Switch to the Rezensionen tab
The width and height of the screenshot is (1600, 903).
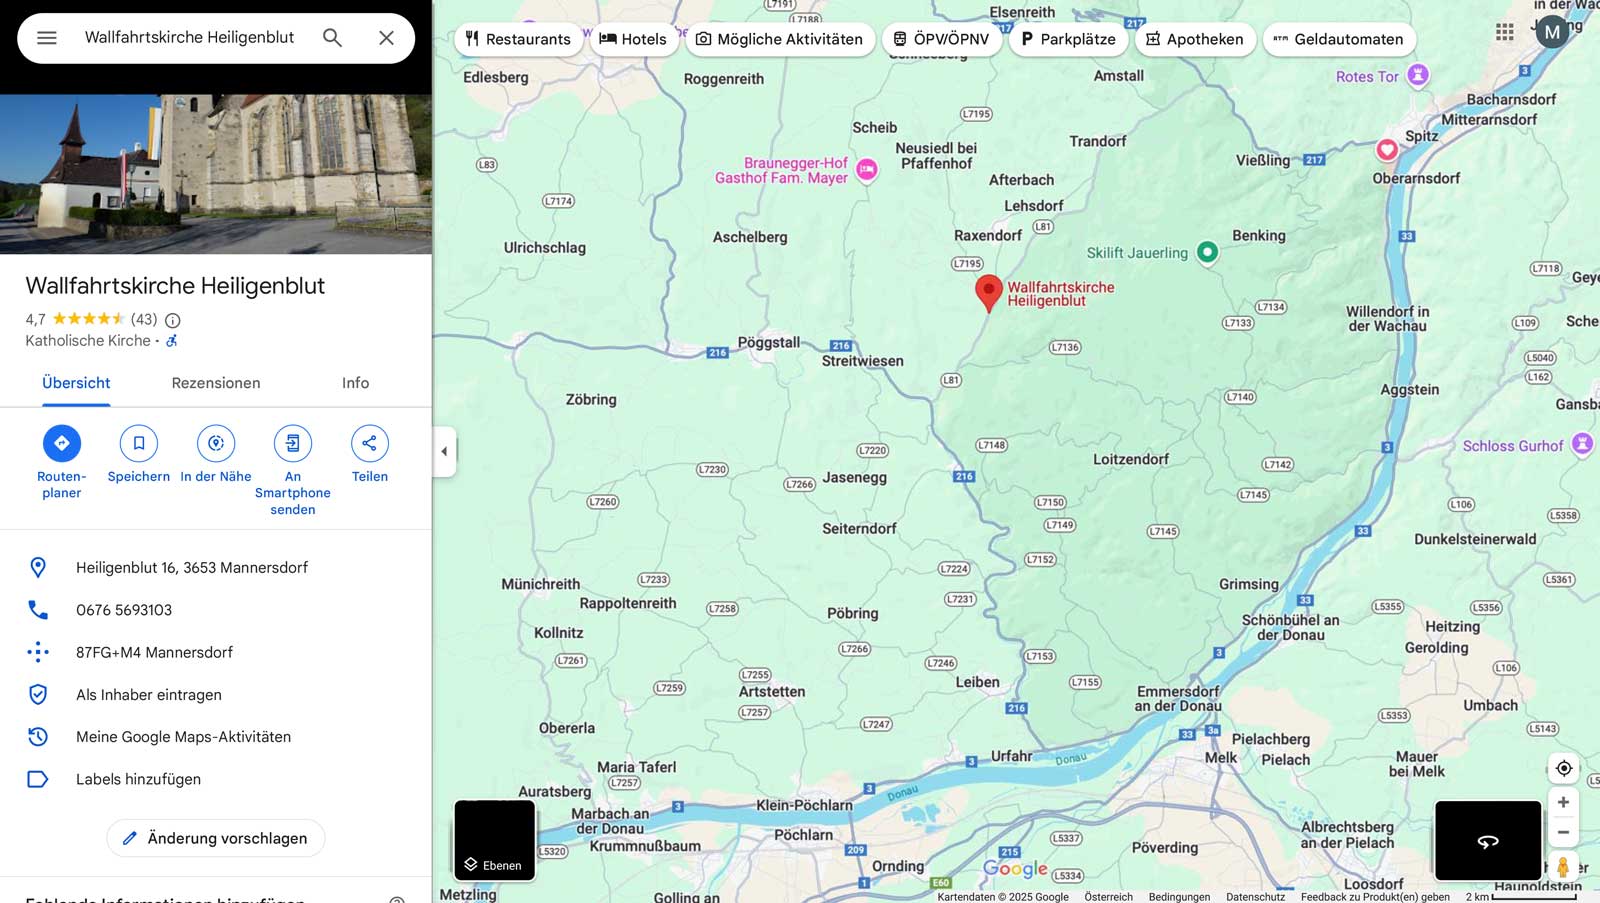(x=216, y=383)
